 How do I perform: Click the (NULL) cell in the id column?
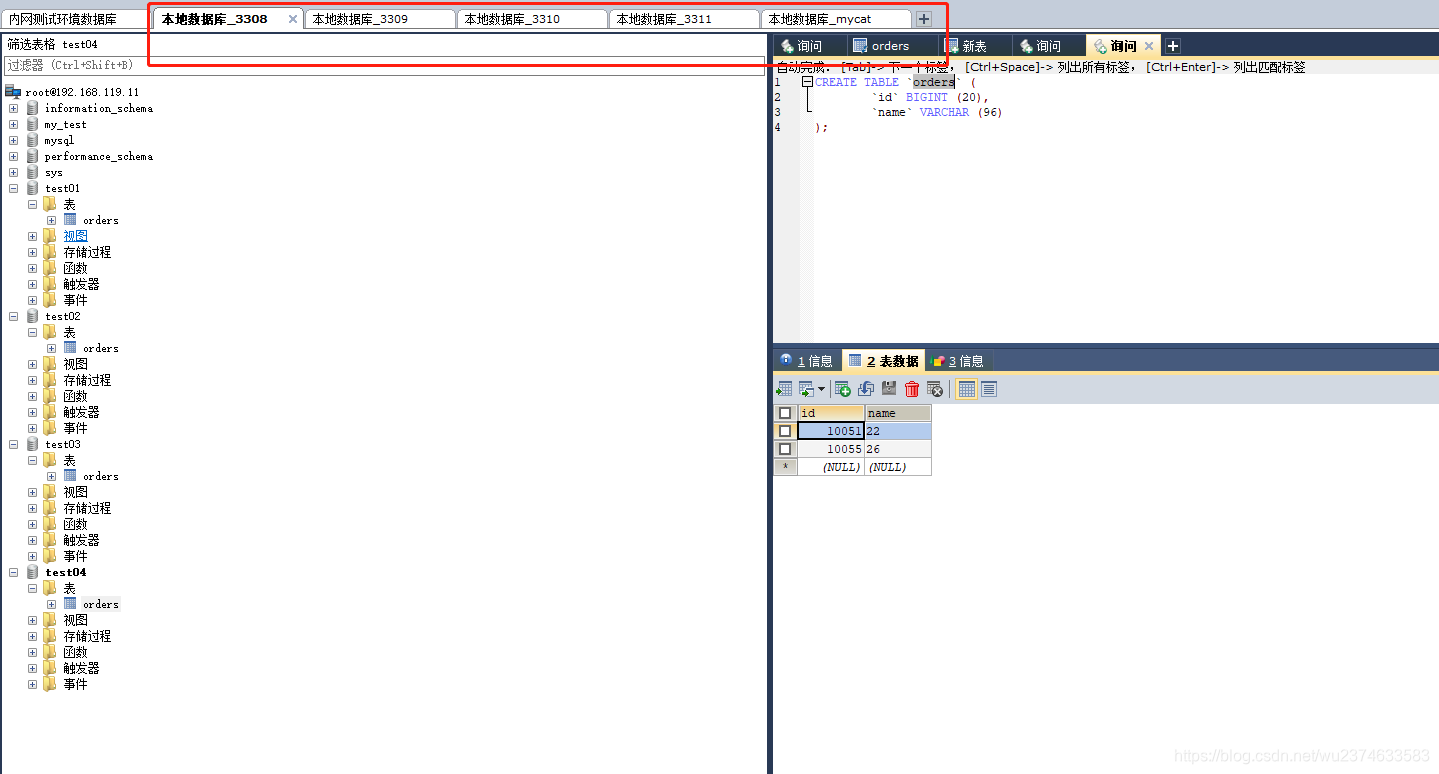(x=831, y=467)
